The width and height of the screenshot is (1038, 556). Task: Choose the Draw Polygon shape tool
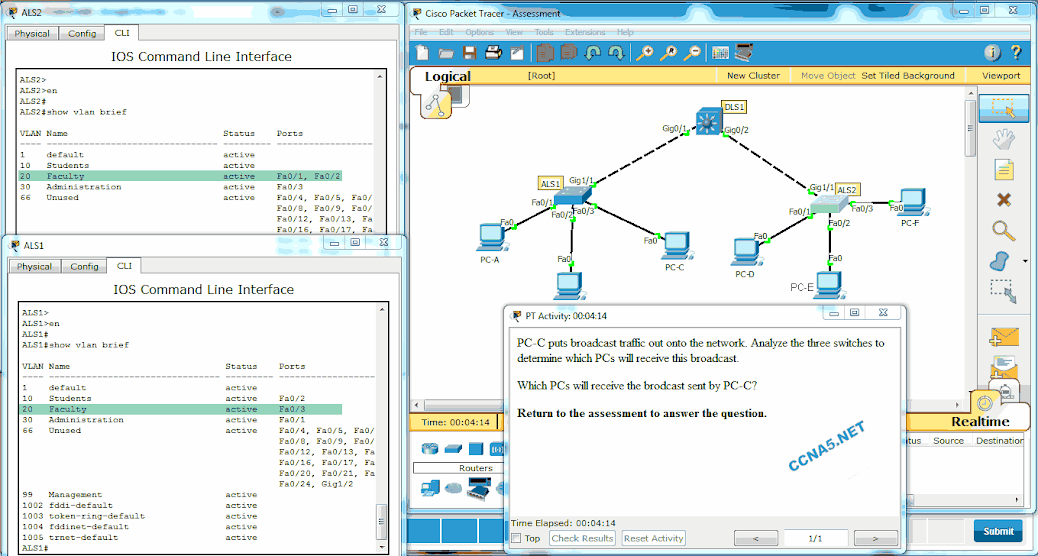click(x=1002, y=260)
